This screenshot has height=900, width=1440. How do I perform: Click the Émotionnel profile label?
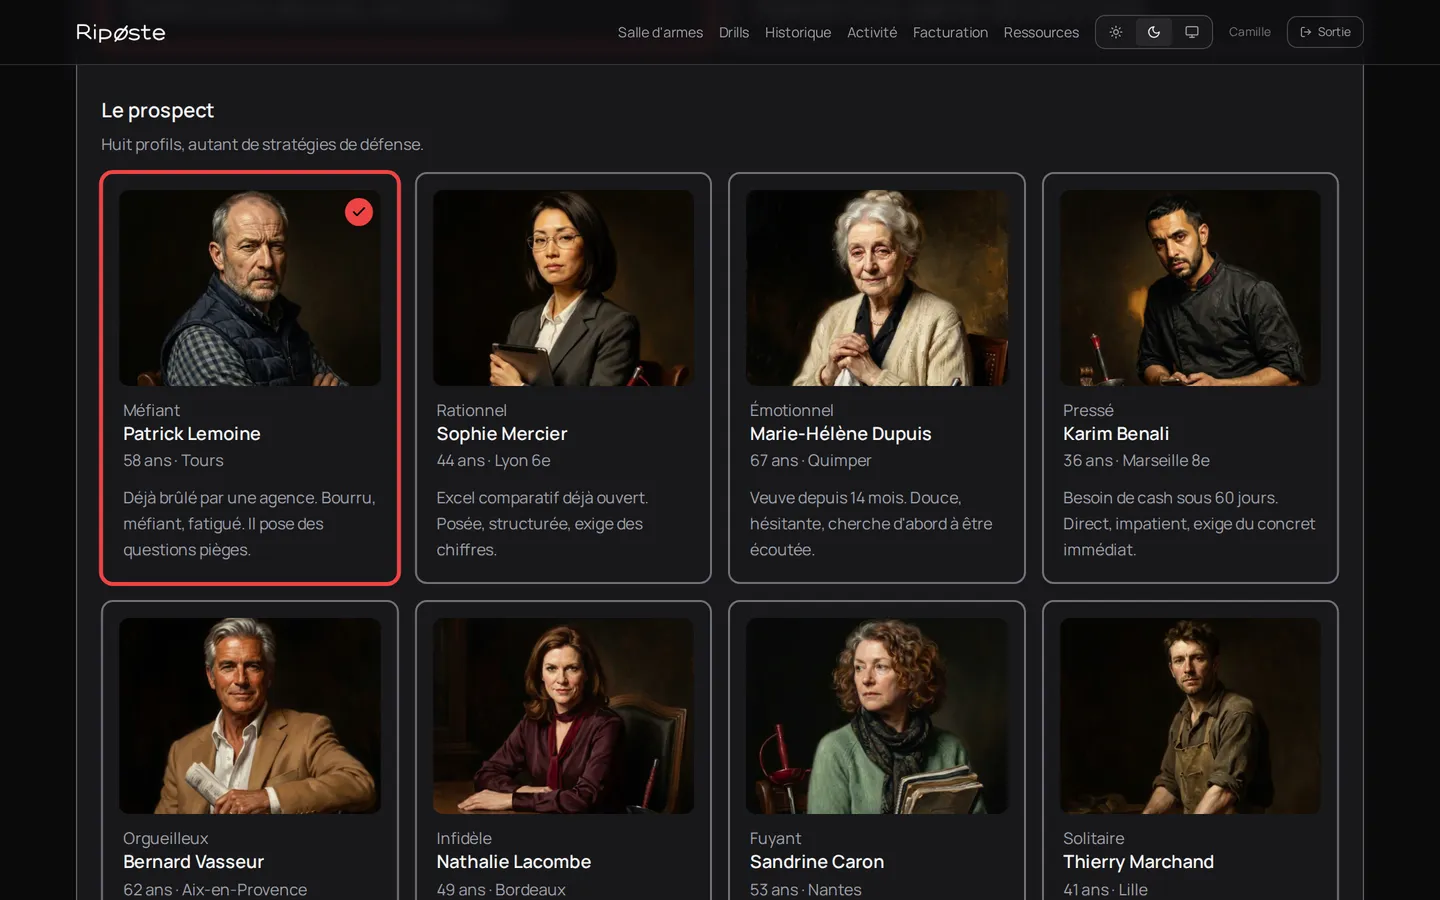point(792,410)
